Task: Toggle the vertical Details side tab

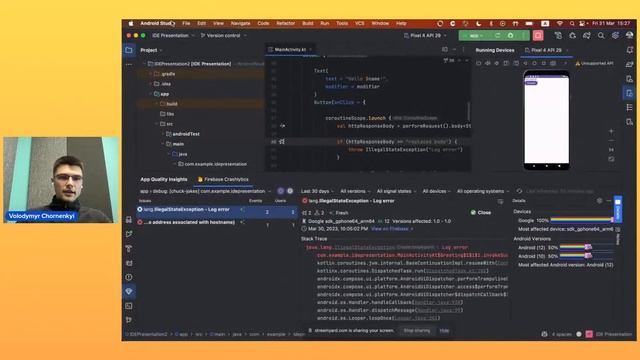Action: click(618, 209)
